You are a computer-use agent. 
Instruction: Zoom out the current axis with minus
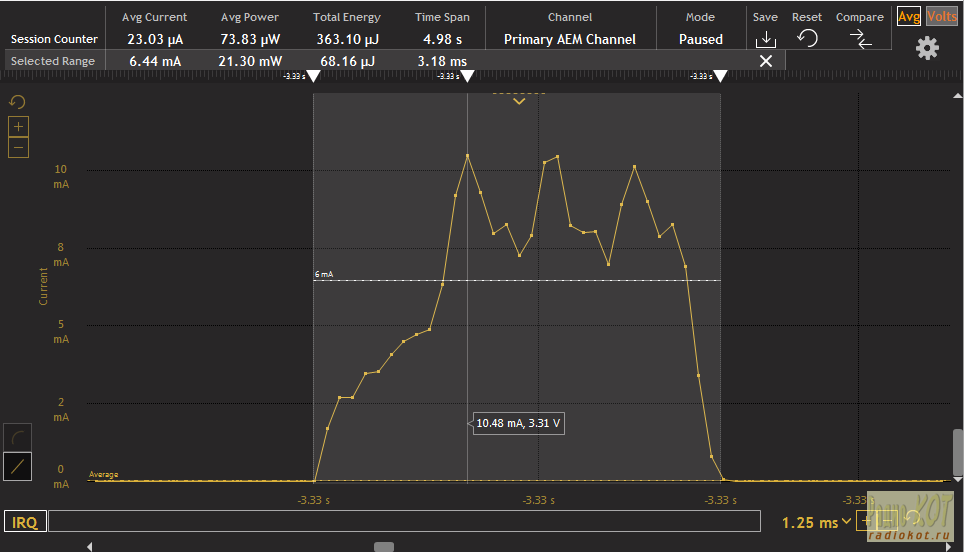point(18,148)
